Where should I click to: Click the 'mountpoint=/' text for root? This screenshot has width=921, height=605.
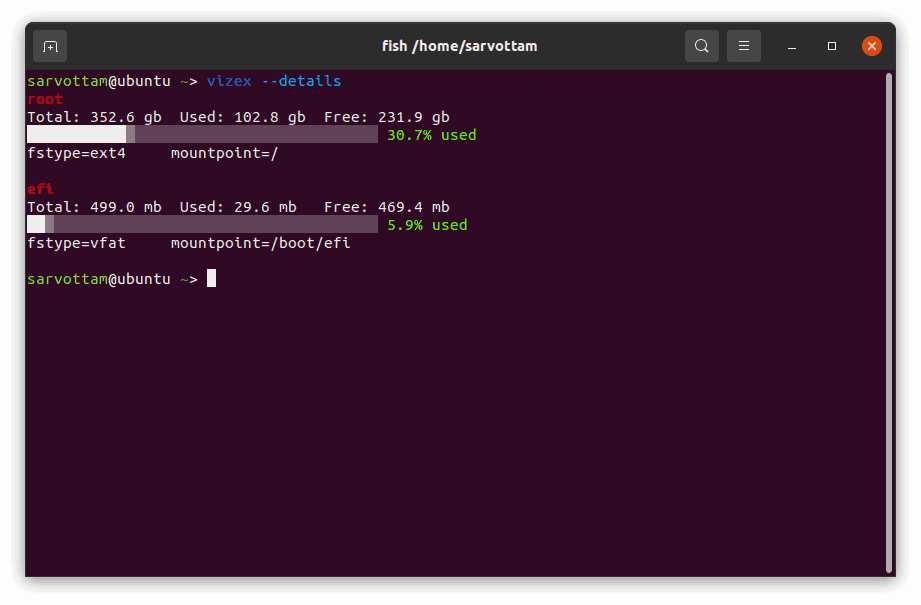pyautogui.click(x=224, y=153)
